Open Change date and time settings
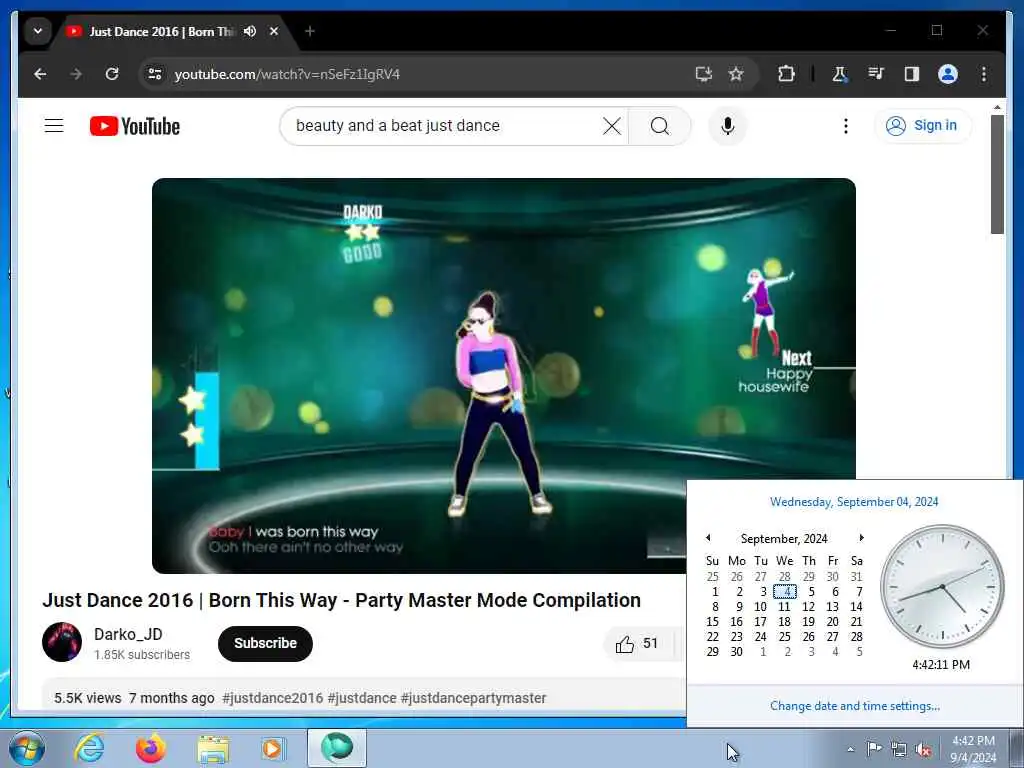Viewport: 1024px width, 768px height. tap(855, 706)
